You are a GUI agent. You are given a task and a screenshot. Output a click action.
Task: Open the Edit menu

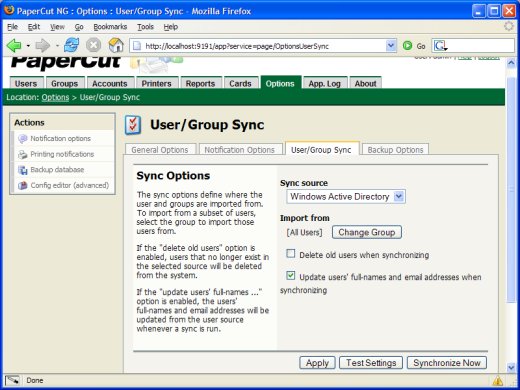(34, 27)
